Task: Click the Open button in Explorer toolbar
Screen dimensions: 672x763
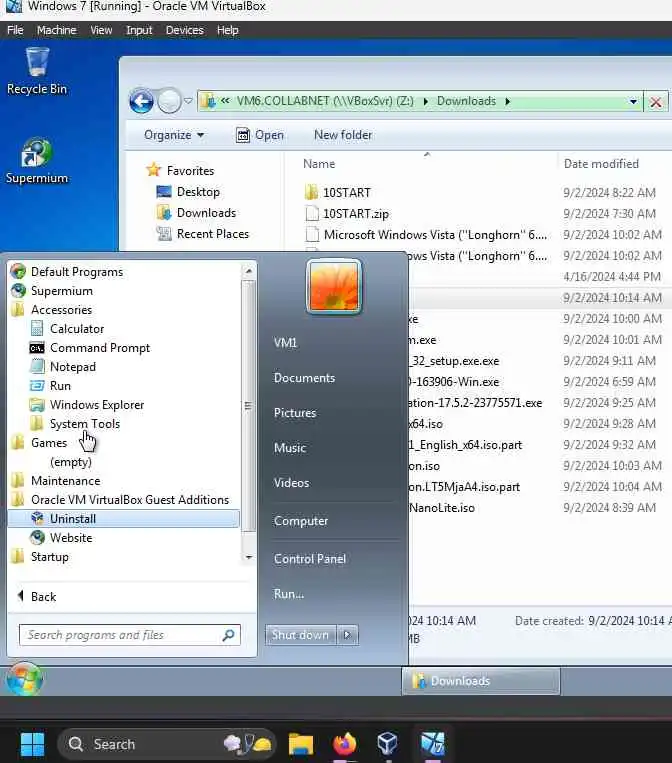Action: 260,135
